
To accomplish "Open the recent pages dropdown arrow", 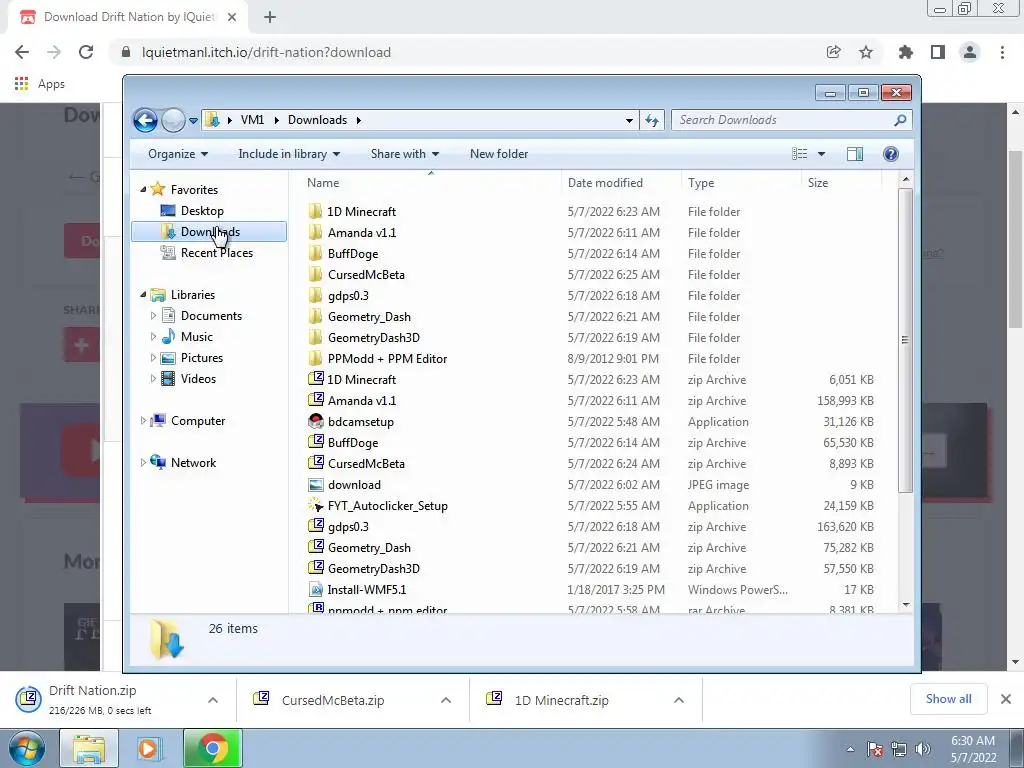I will pyautogui.click(x=193, y=121).
